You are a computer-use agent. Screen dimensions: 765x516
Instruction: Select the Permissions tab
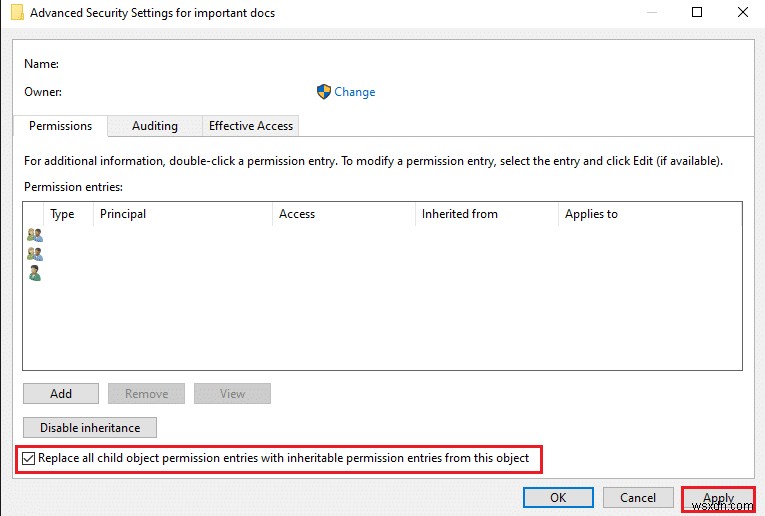(x=60, y=126)
